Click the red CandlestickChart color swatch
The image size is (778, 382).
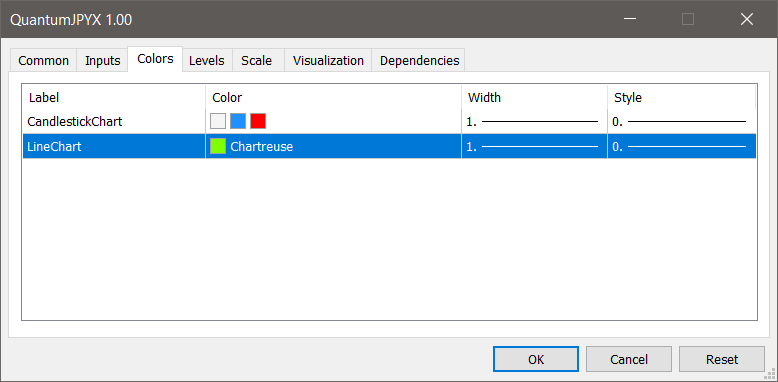[258, 121]
